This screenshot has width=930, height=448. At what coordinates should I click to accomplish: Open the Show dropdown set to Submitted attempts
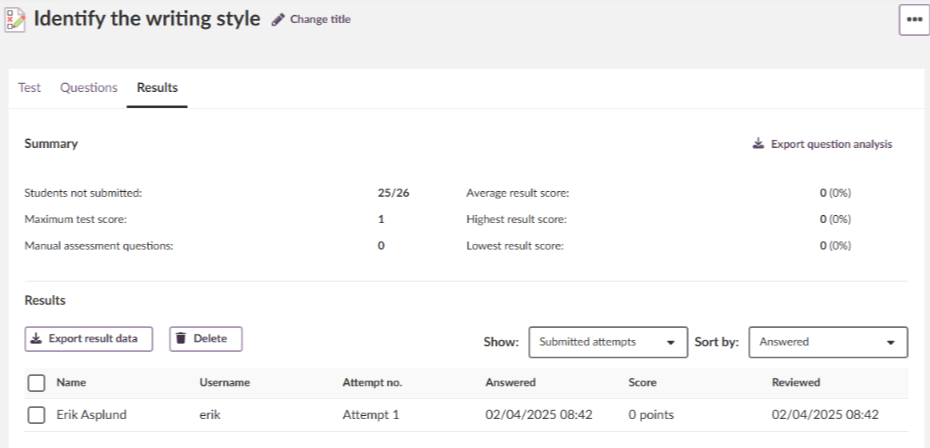607,342
